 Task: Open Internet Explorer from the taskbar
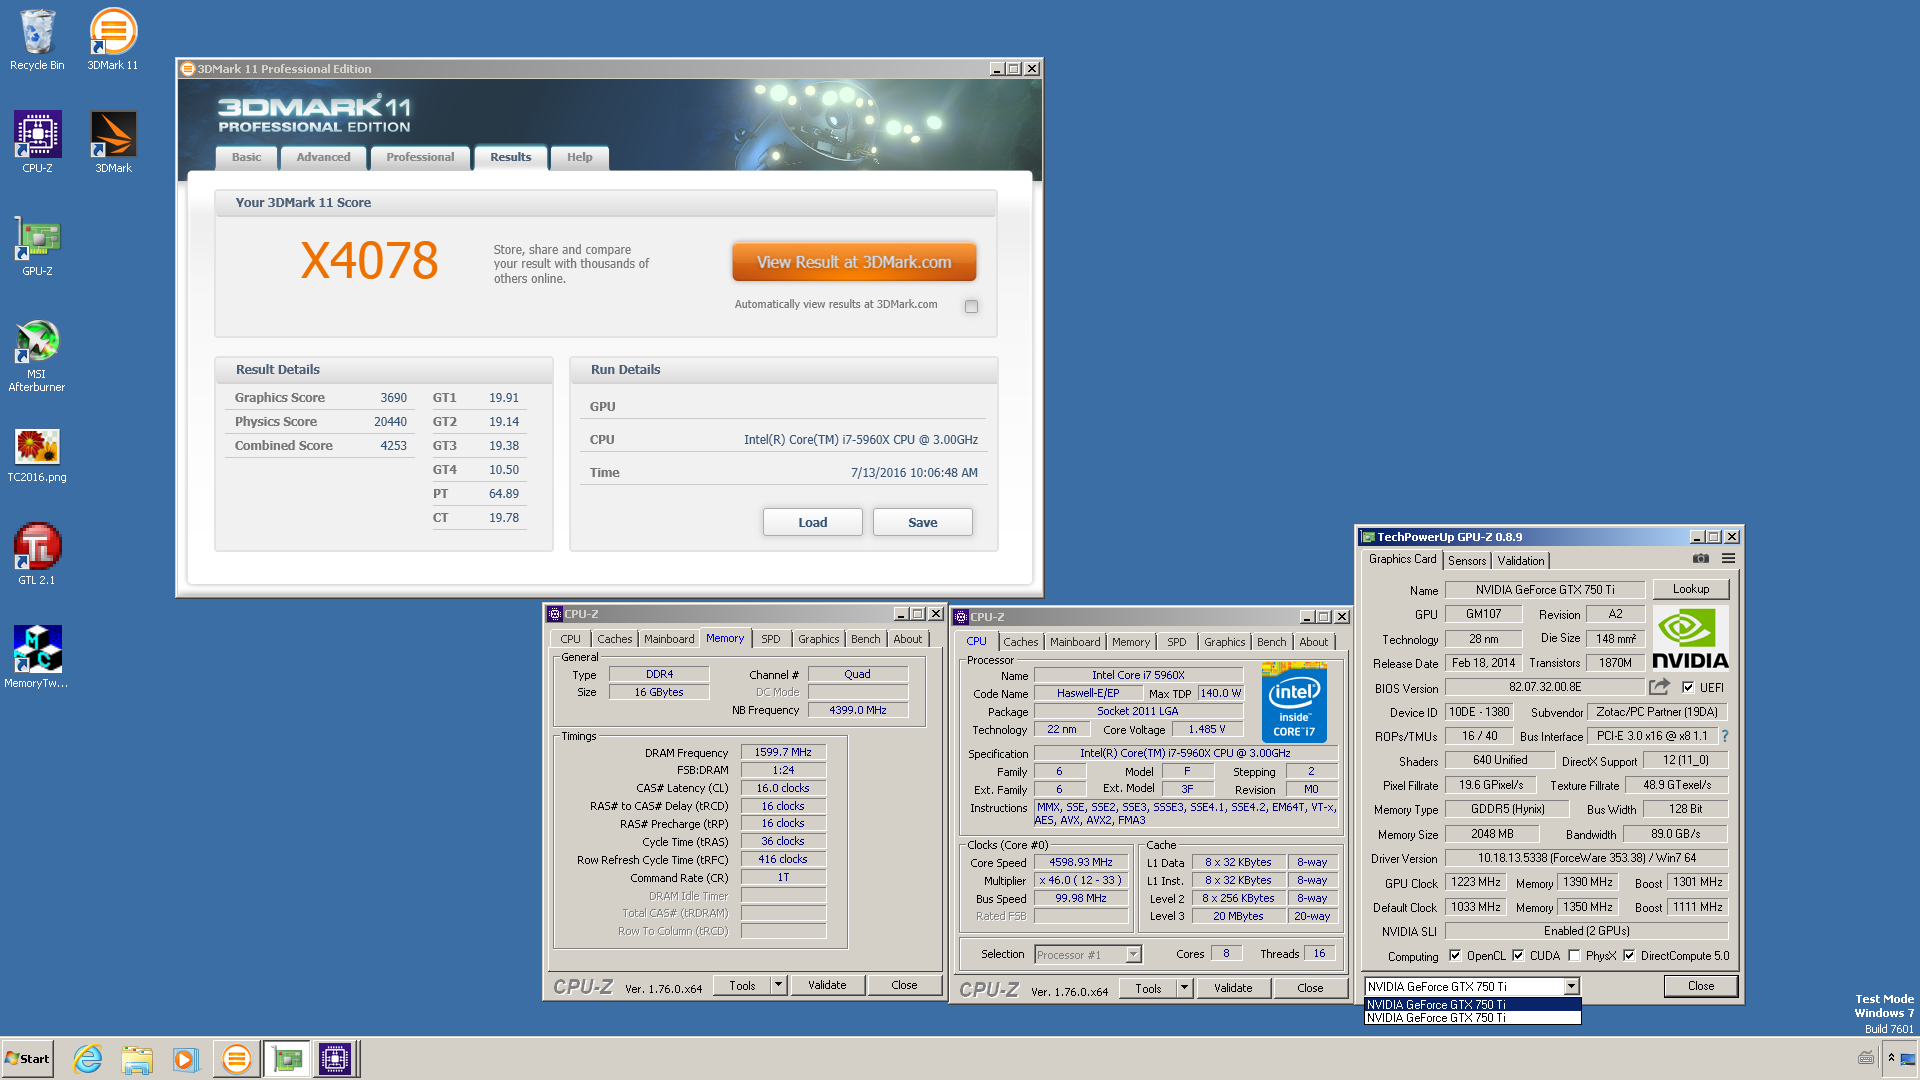88,1059
